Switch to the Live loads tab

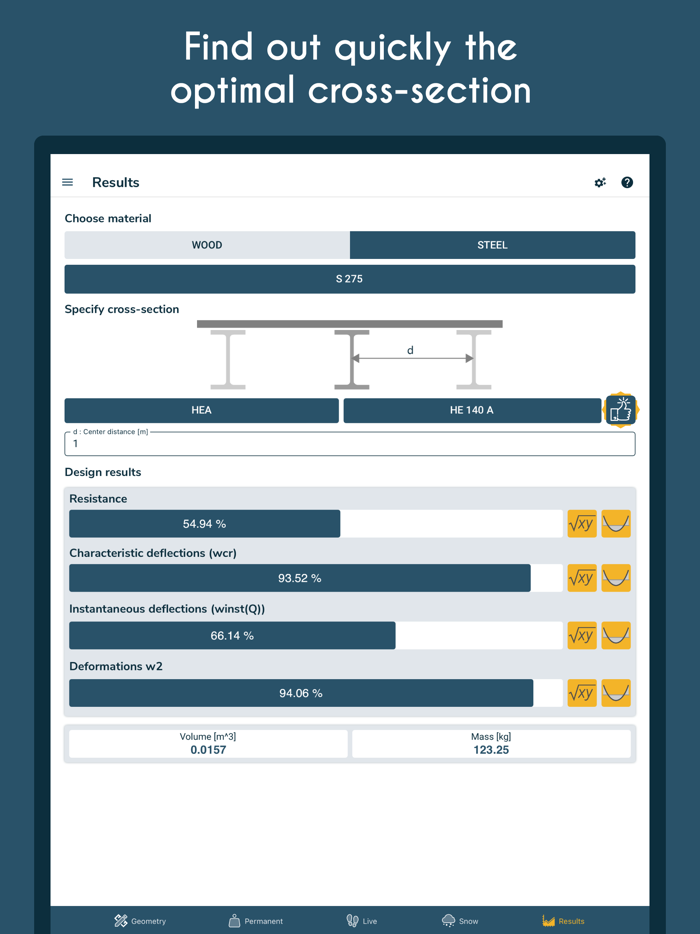(362, 921)
